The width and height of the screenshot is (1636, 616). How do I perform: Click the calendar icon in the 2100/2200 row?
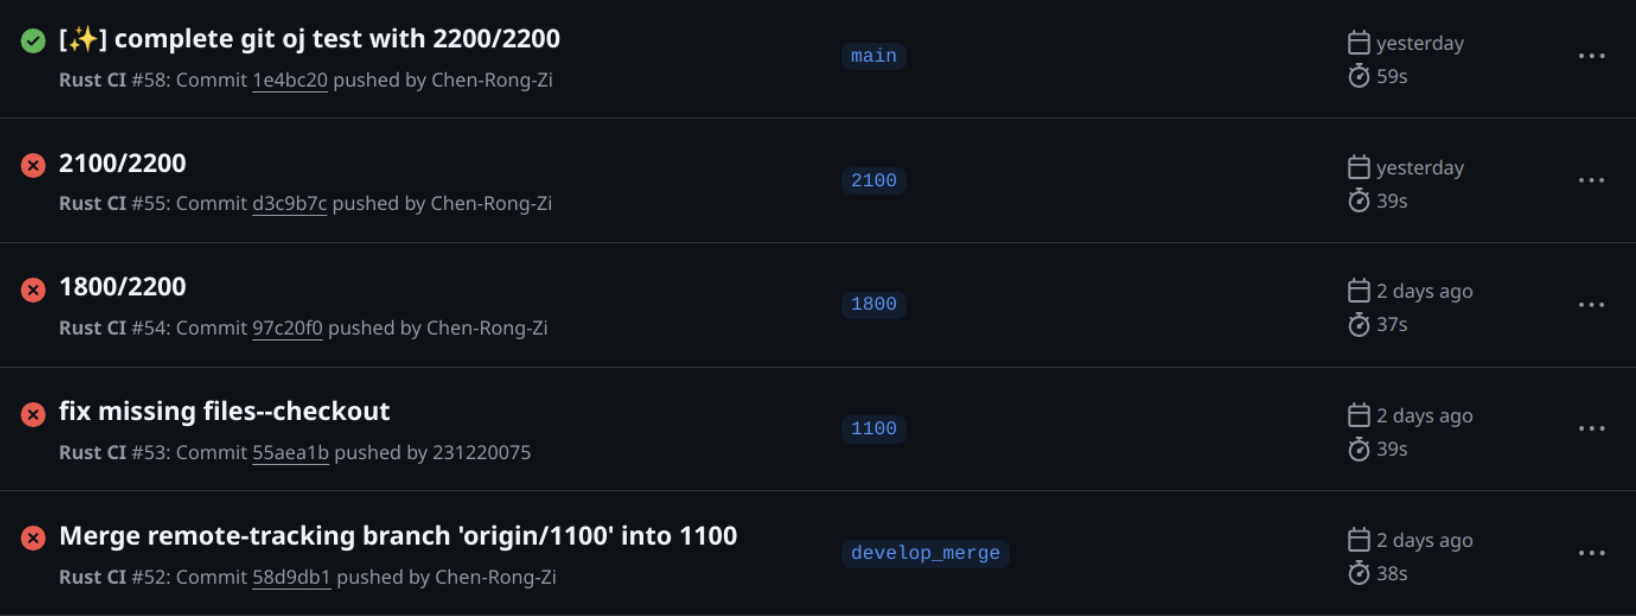[x=1358, y=167]
